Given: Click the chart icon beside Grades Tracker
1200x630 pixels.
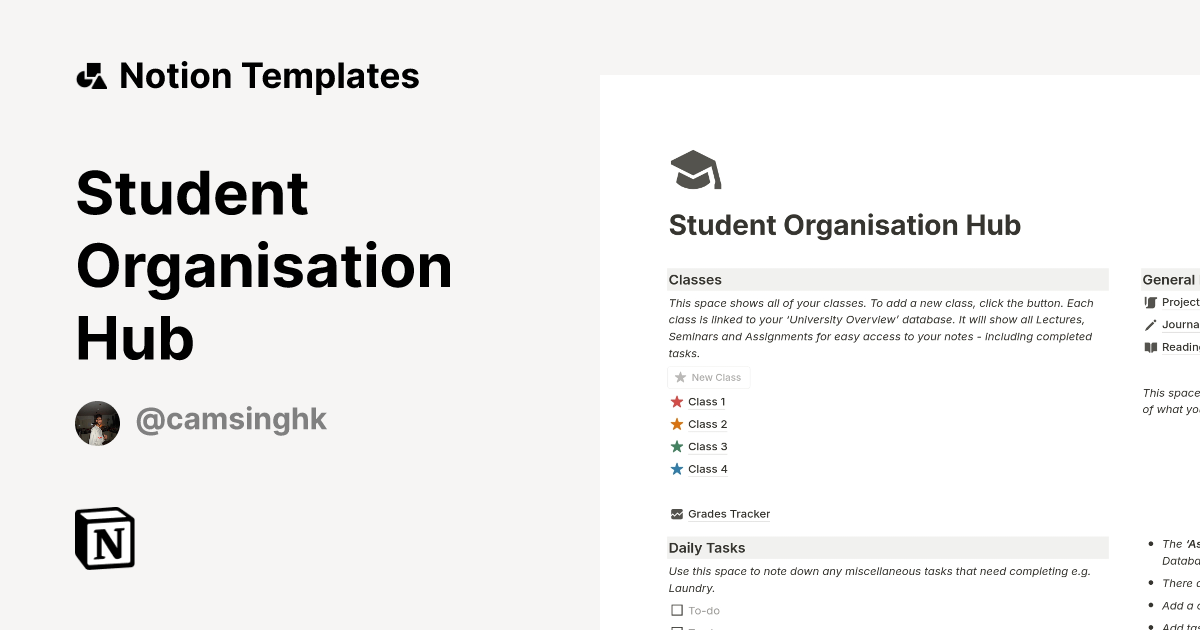Looking at the screenshot, I should click(676, 513).
